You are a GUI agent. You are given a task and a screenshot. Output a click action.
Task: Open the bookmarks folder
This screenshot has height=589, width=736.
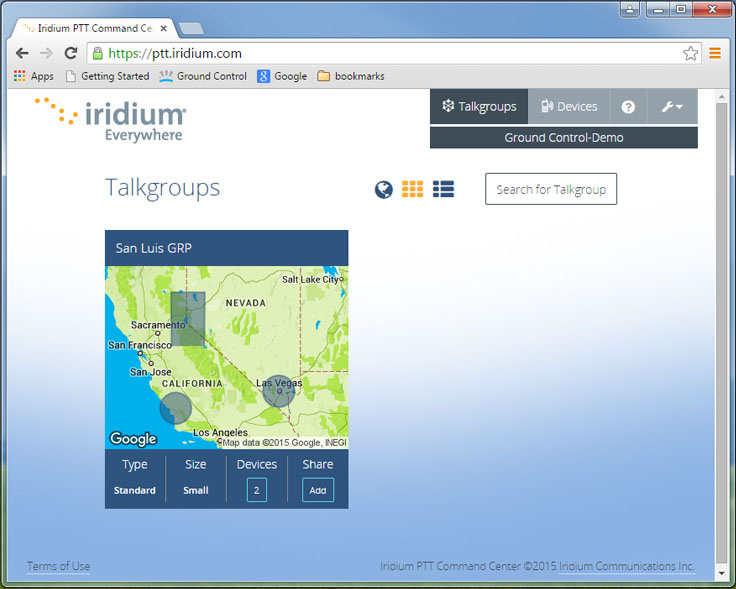(351, 76)
